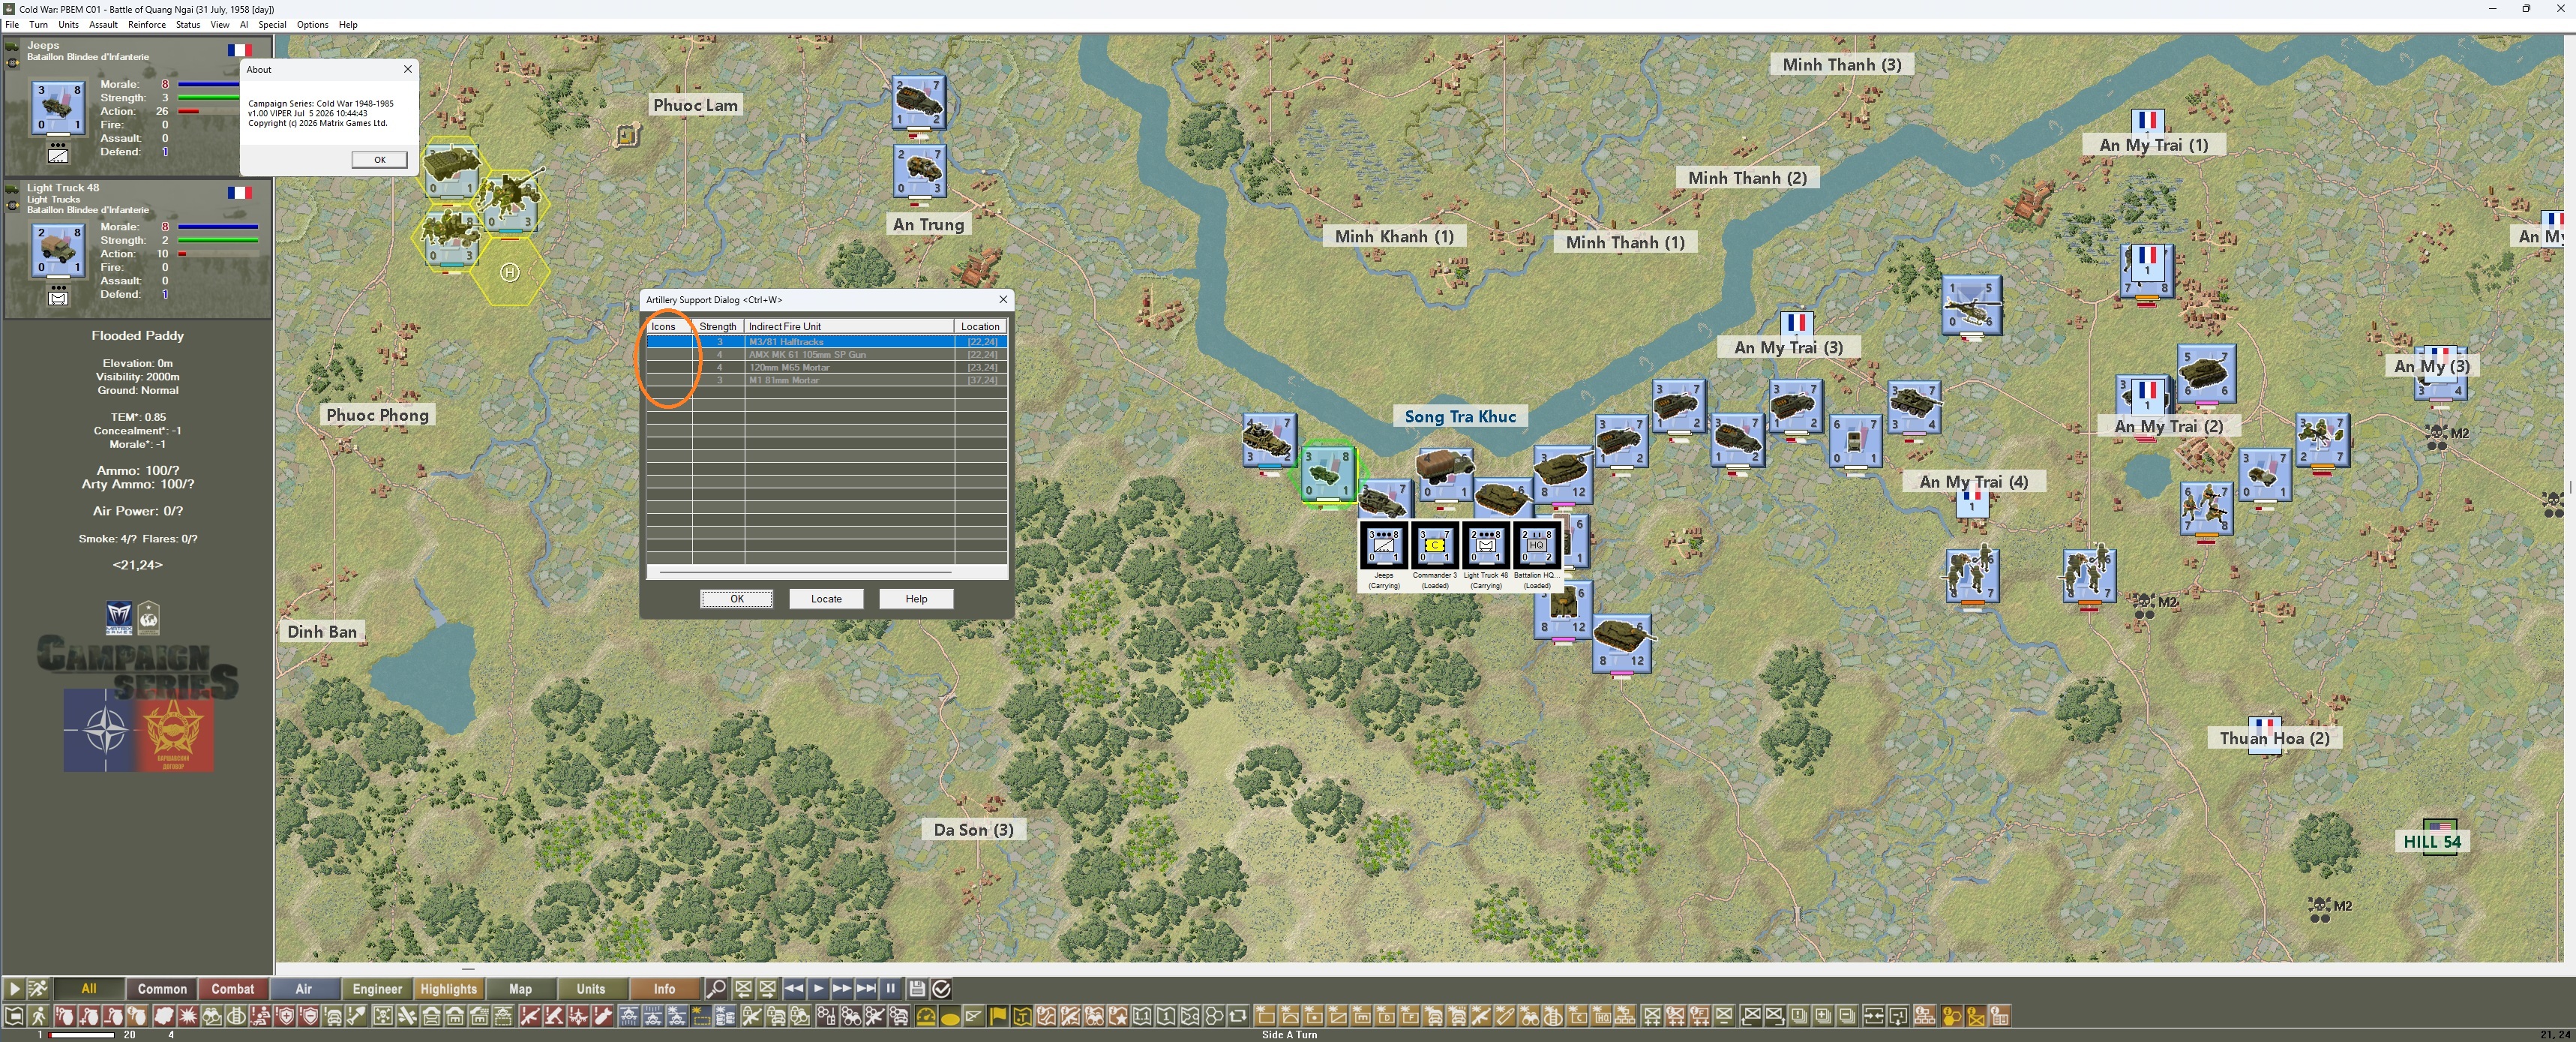Screen dimensions: 2576x1042
Task: Select the Common toolbar filter tab
Action: click(162, 988)
